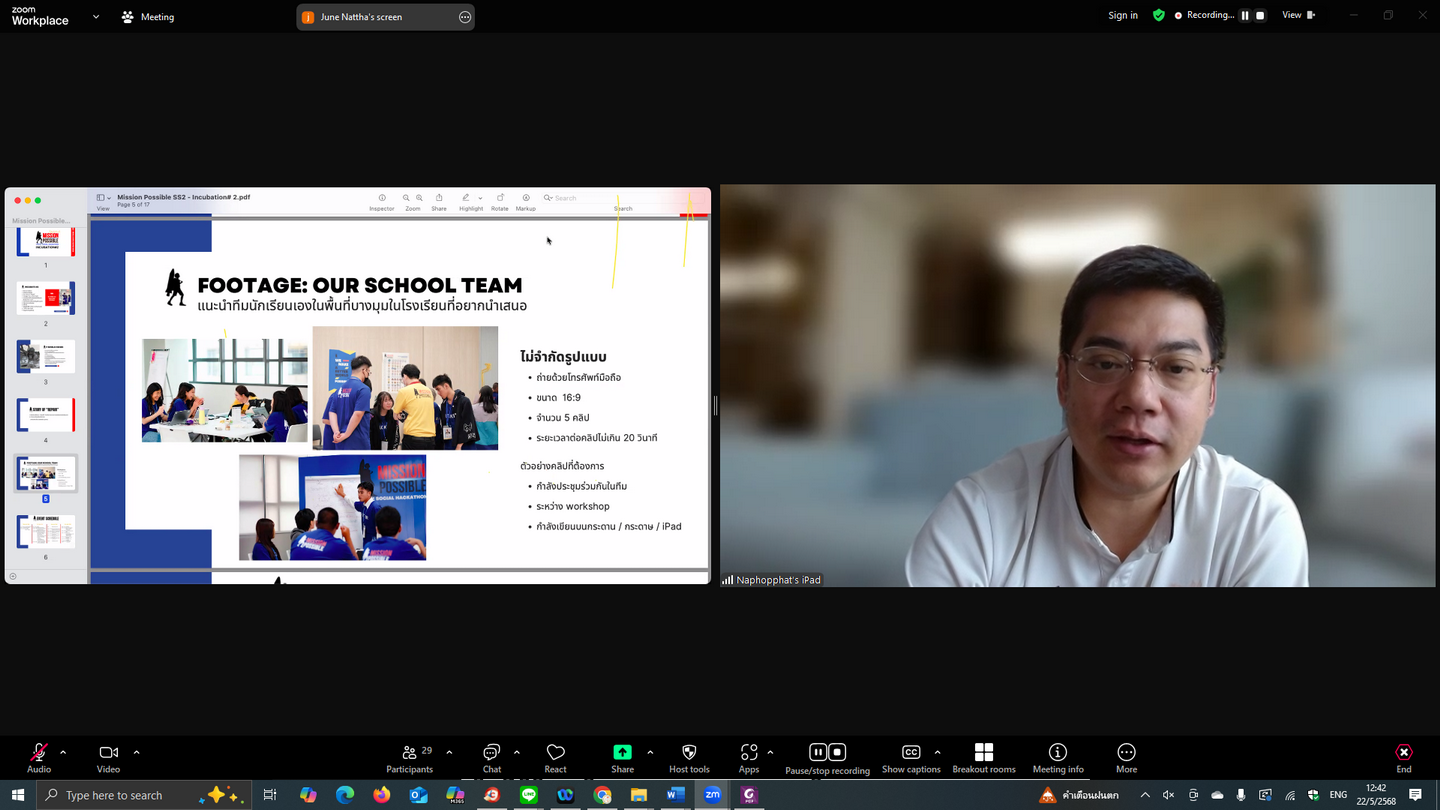
Task: Open Meeting info
Action: coord(1057,757)
